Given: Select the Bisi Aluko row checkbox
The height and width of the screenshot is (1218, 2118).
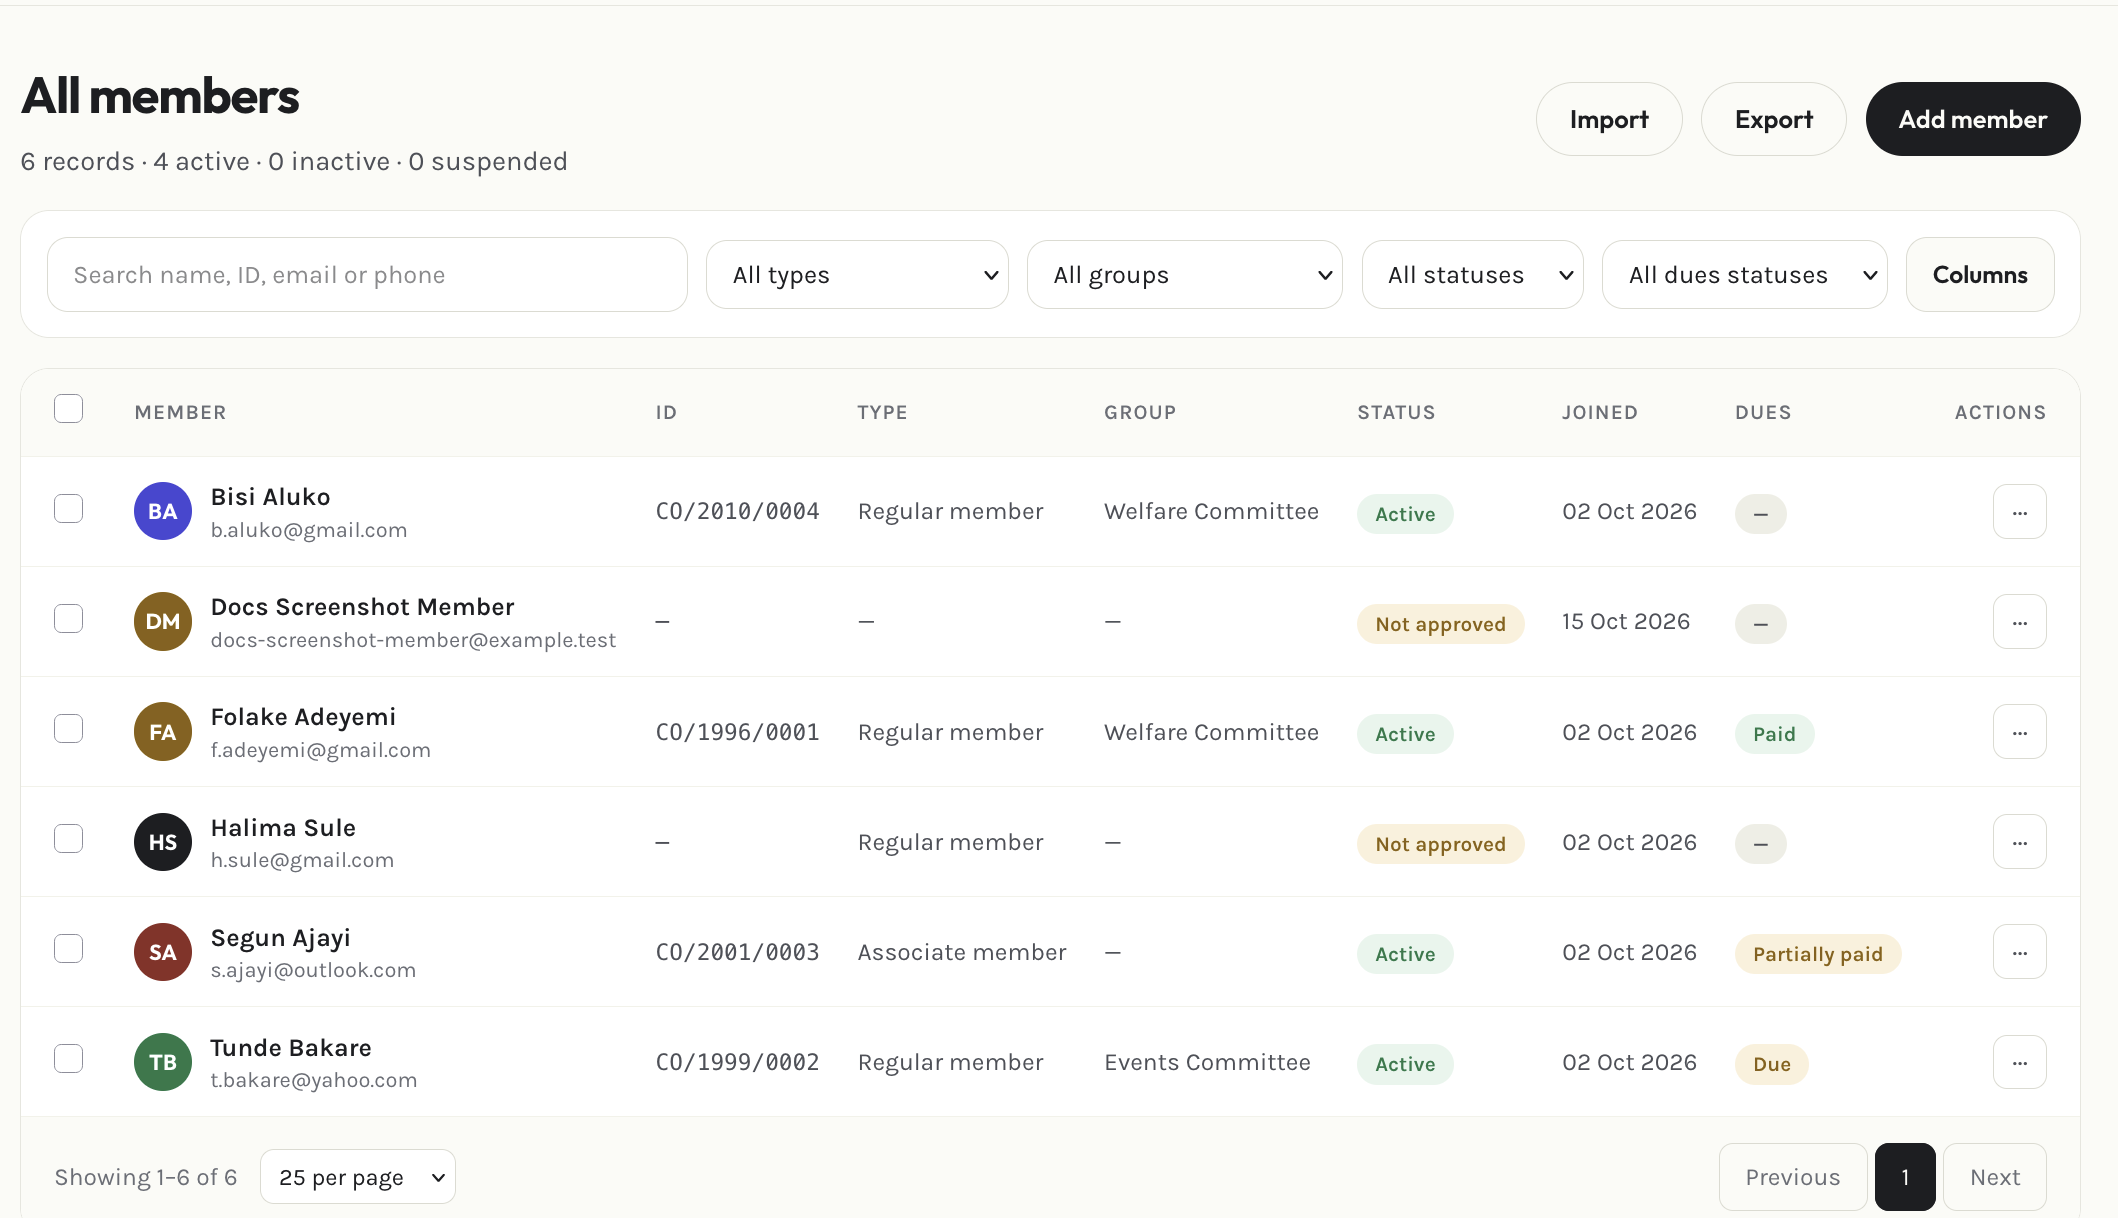Looking at the screenshot, I should coord(68,509).
